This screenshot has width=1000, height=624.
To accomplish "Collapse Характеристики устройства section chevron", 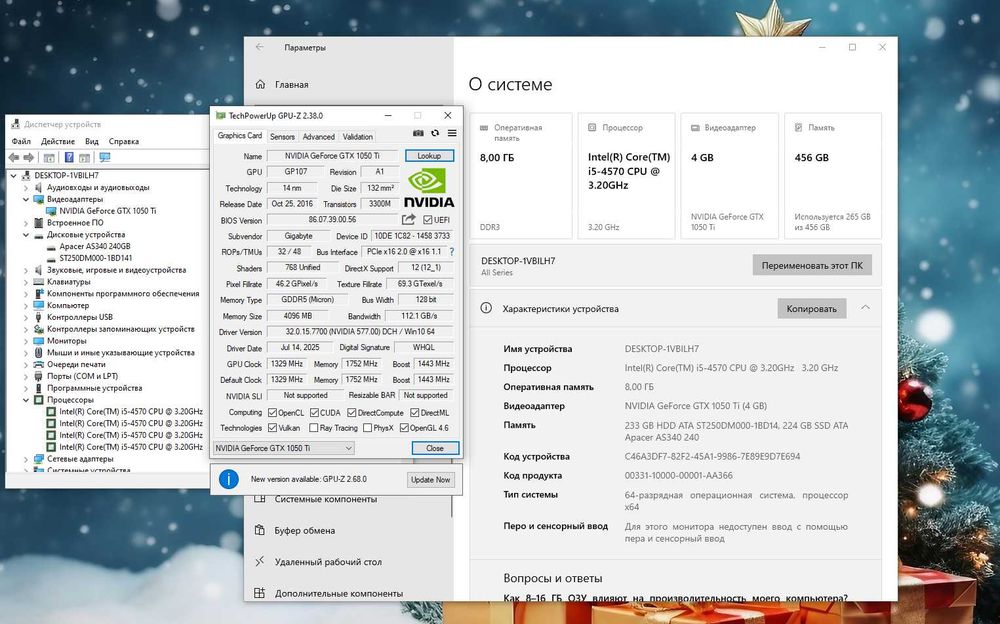I will click(x=865, y=308).
